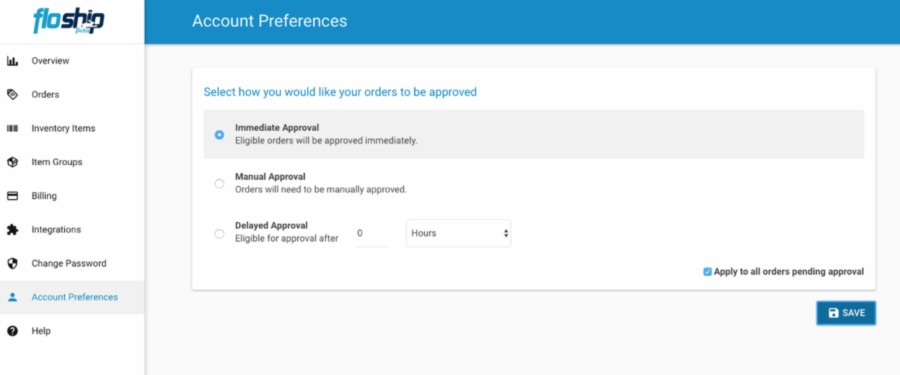This screenshot has width=900, height=375.
Task: Uncheck Apply to all orders pending approval
Action: [x=707, y=272]
